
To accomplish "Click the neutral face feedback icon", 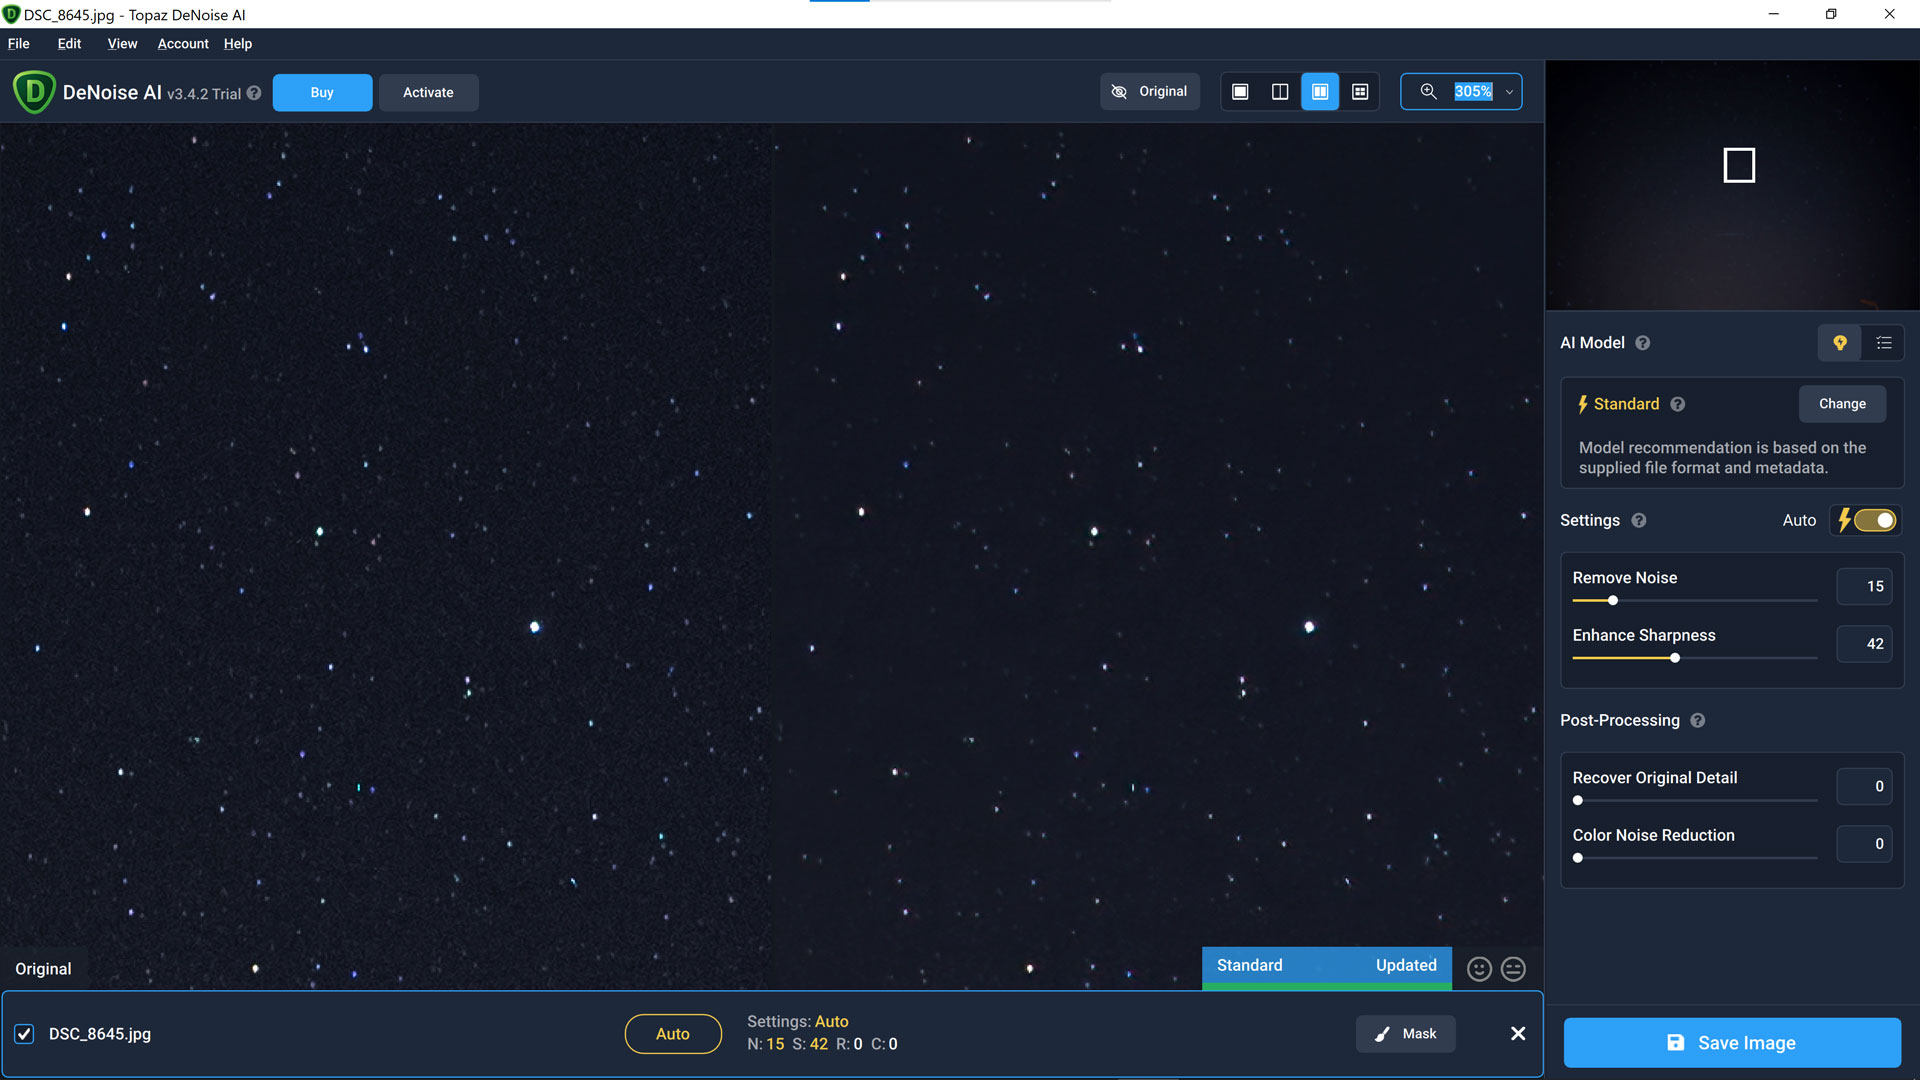I will pos(1513,969).
